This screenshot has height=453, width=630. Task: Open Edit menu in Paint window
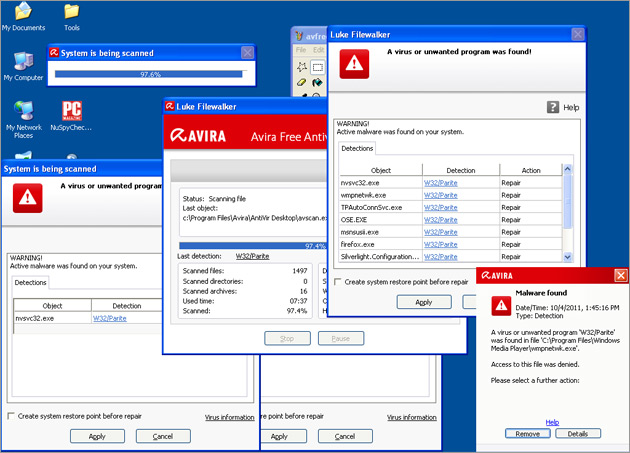(x=318, y=50)
